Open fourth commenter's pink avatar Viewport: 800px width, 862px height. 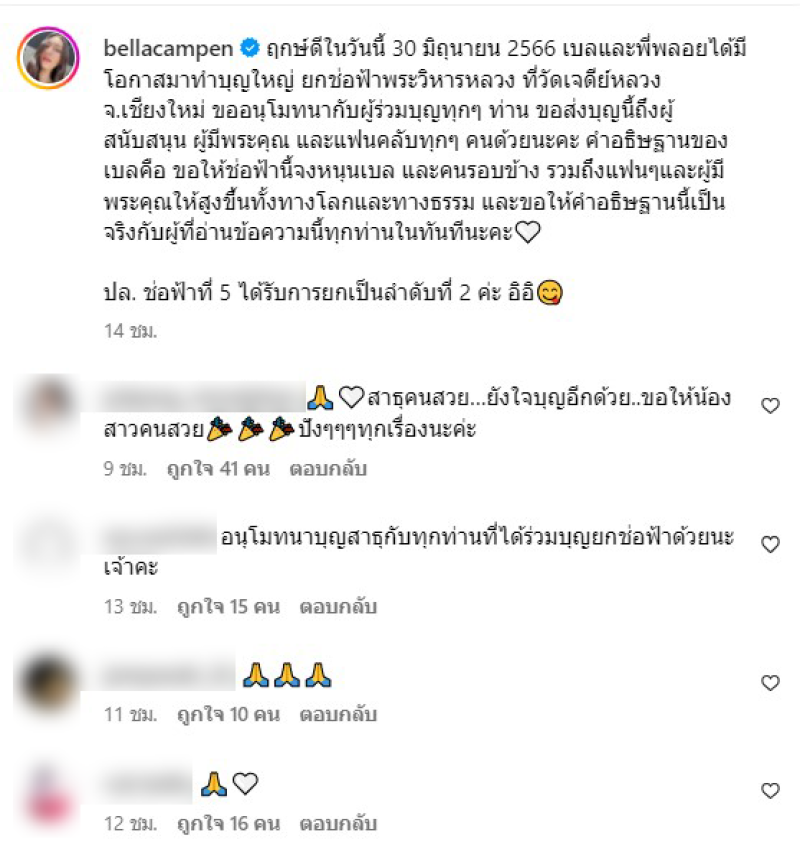point(48,792)
